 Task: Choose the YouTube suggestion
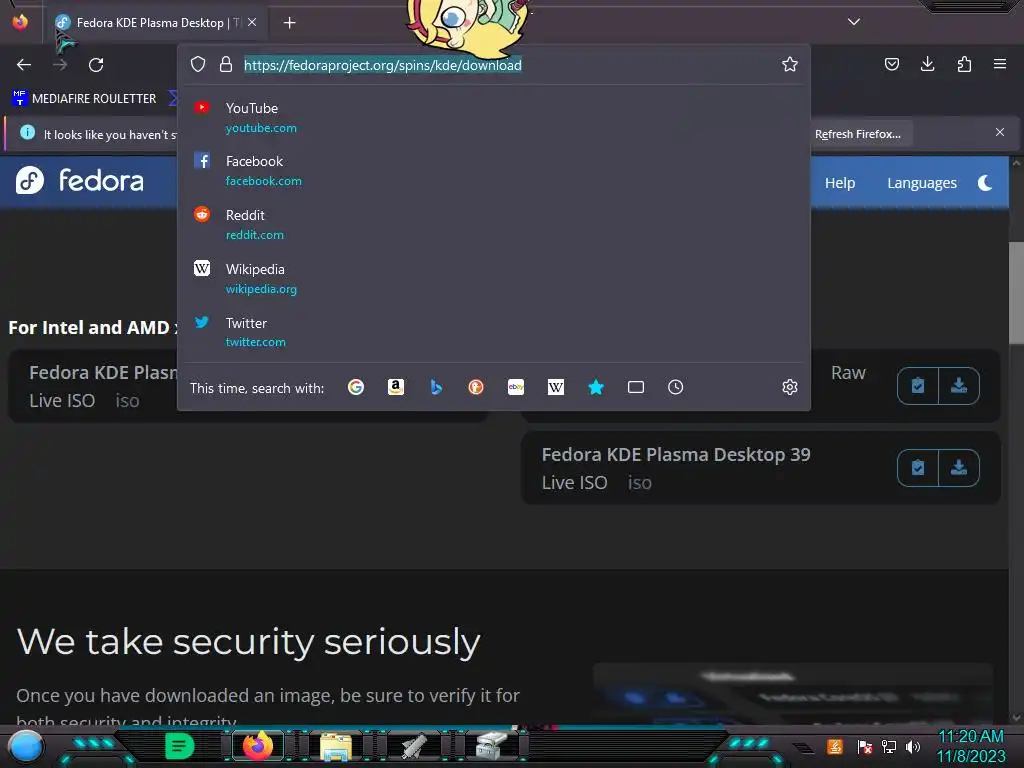coord(494,118)
